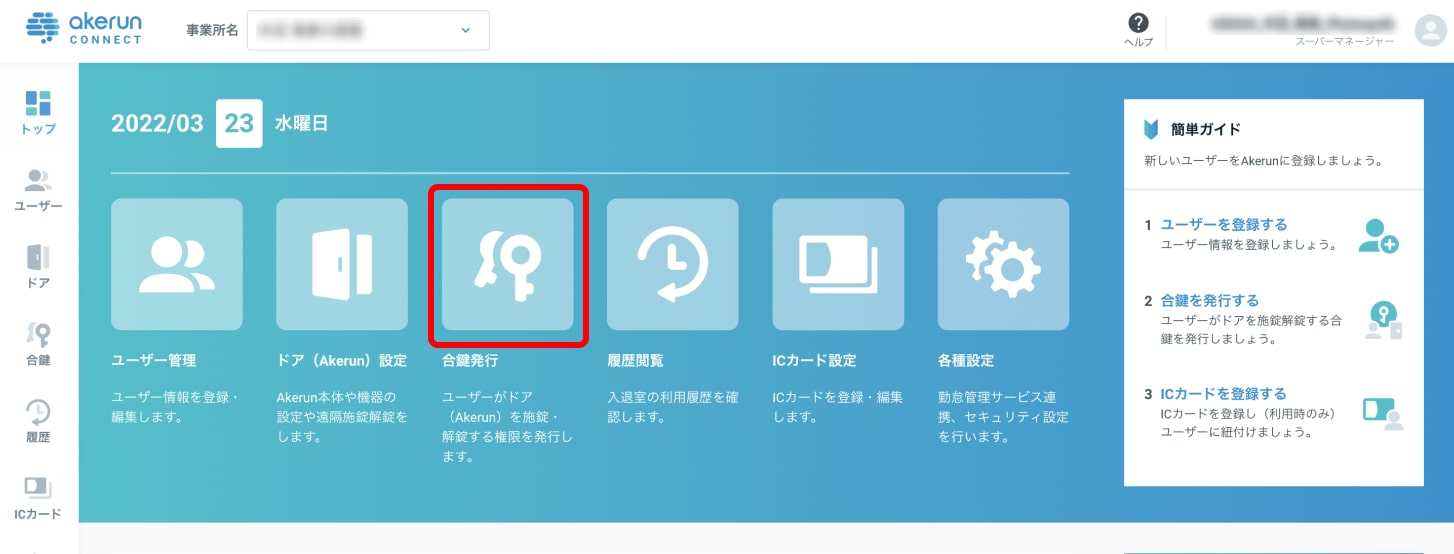Screen dimensions: 1454x554
Task: Click the 合鍵発行 title text
Action: point(470,360)
